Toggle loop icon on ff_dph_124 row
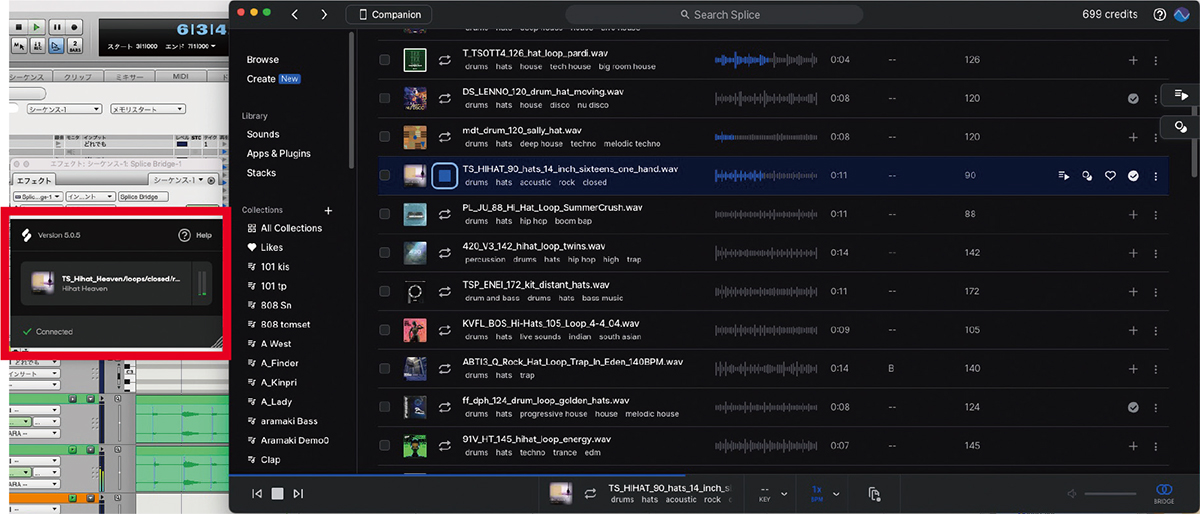Screen dimensions: 1200x514 click(445, 407)
